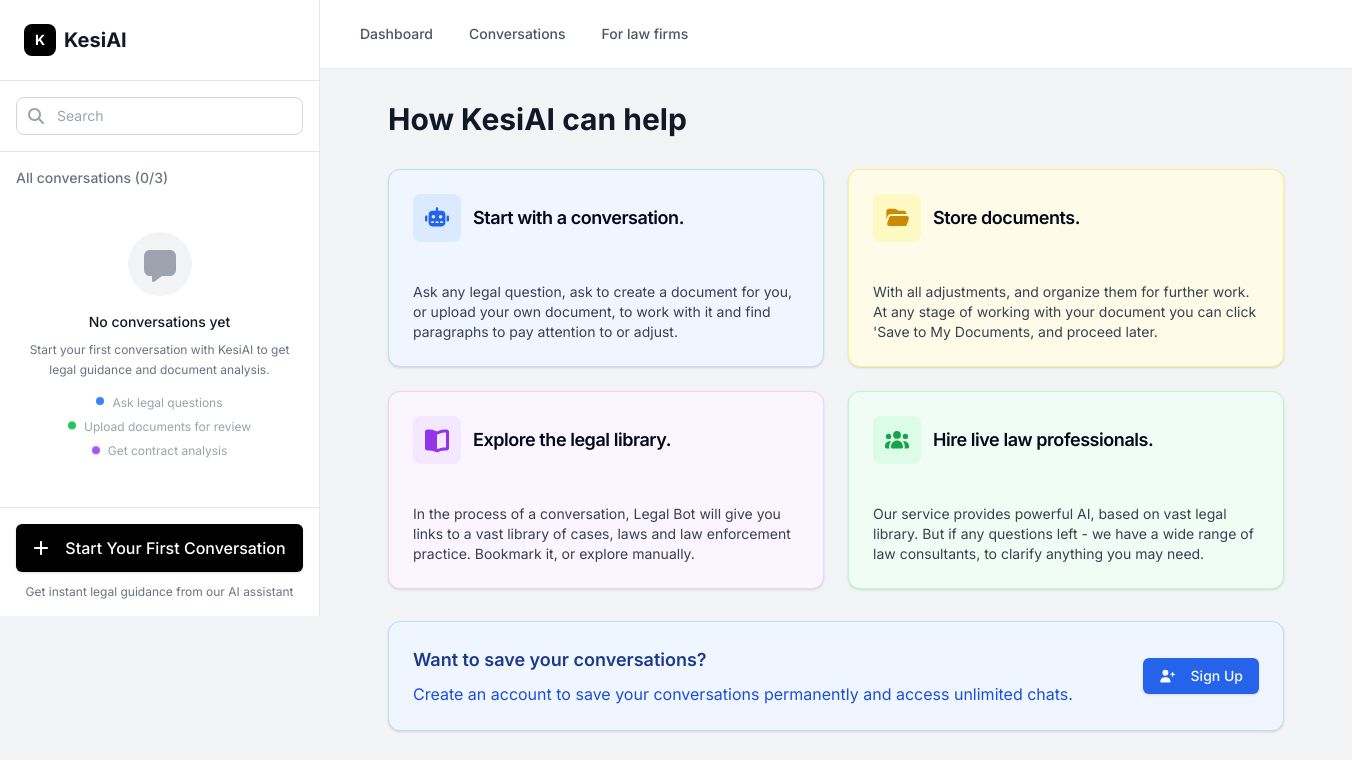1352x760 pixels.
Task: Select the Start with a conversation heading
Action: [578, 218]
